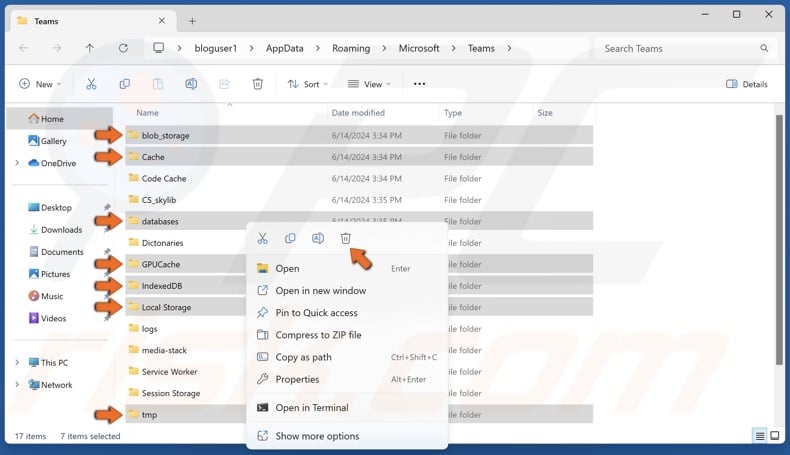Open the Desktop folder in the sidebar

point(50,208)
